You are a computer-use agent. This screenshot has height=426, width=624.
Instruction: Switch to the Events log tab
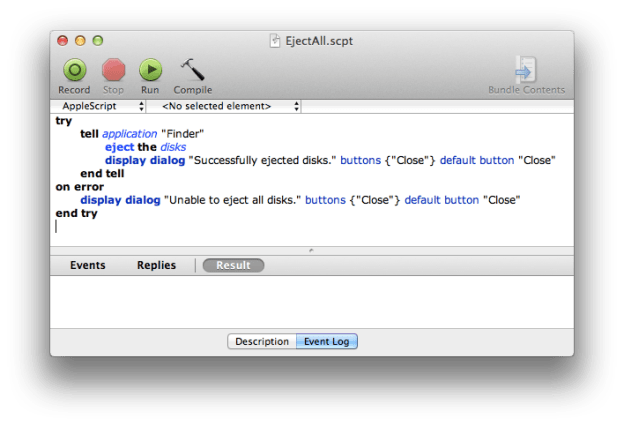pyautogui.click(x=88, y=265)
